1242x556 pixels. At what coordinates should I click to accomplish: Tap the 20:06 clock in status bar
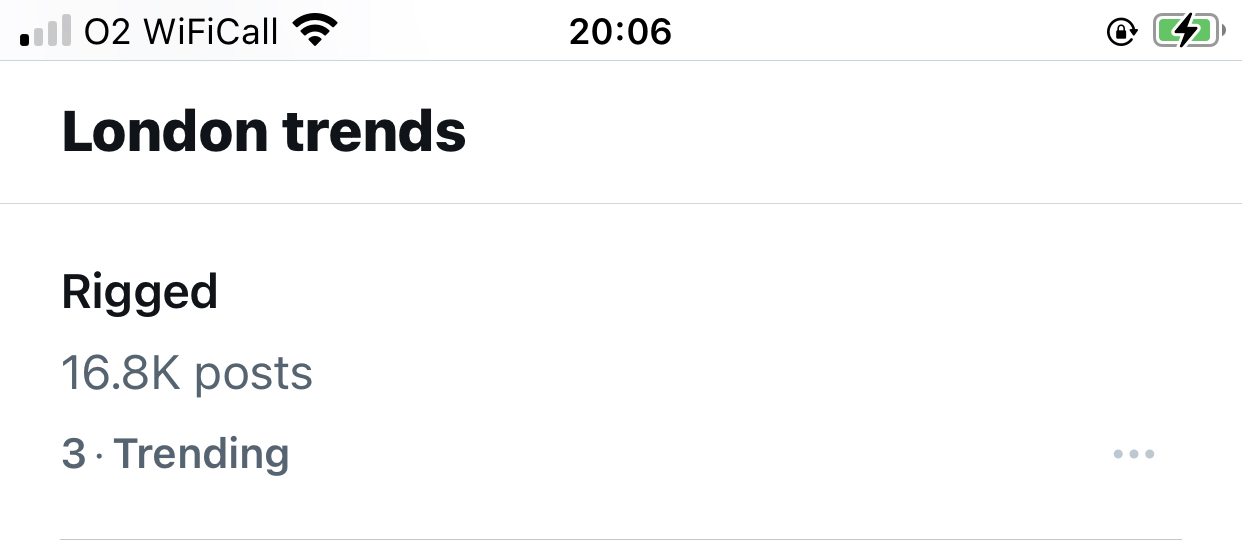(x=620, y=32)
